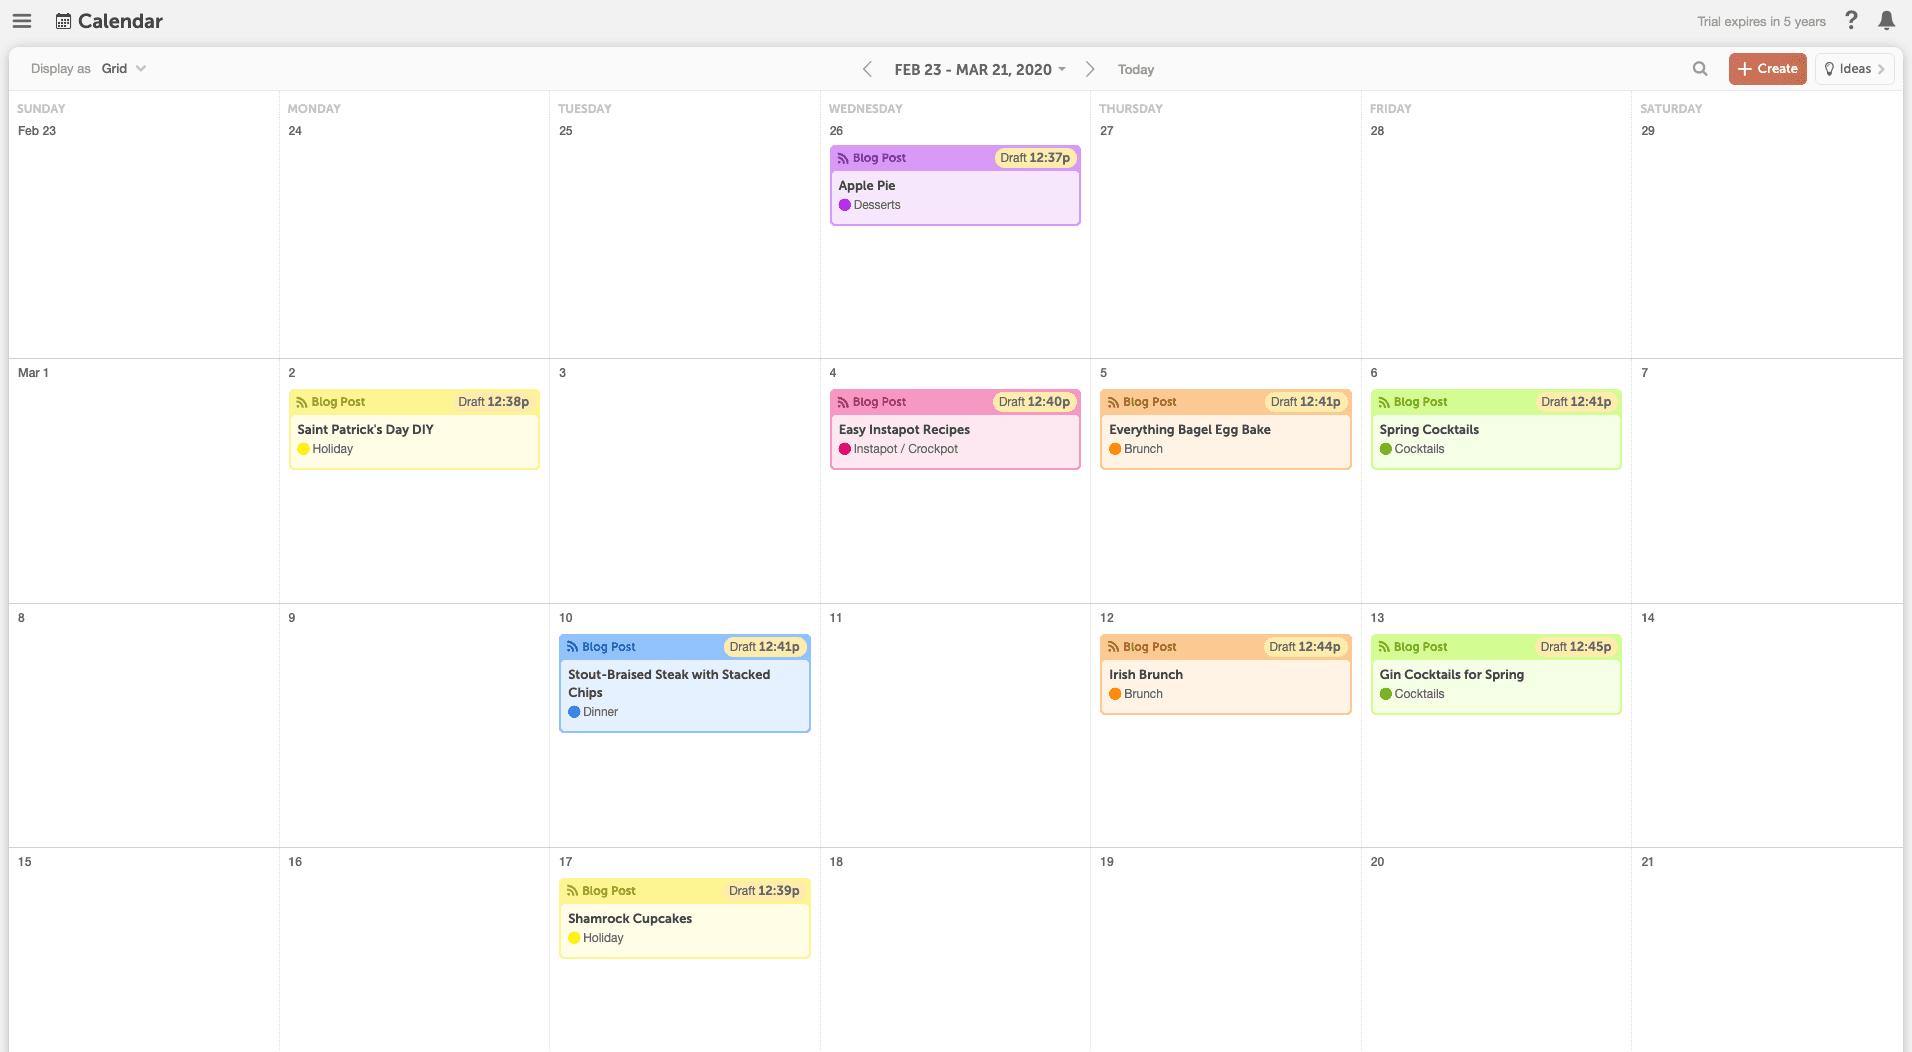Go to previous date range arrow
Image resolution: width=1912 pixels, height=1052 pixels.
coord(867,69)
